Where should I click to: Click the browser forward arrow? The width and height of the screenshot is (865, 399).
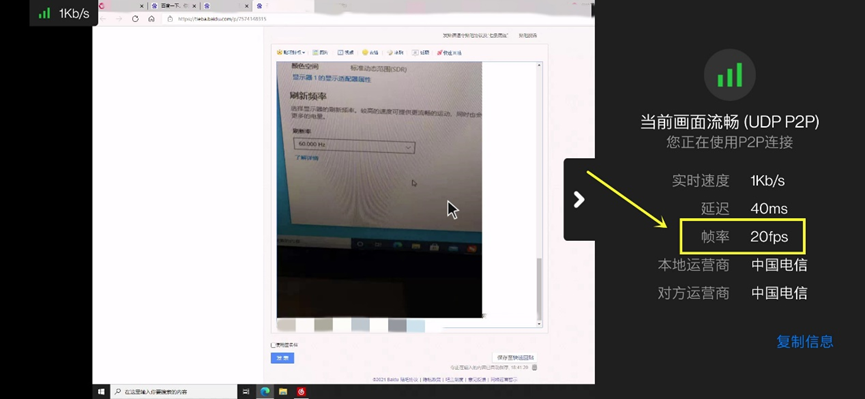click(119, 19)
